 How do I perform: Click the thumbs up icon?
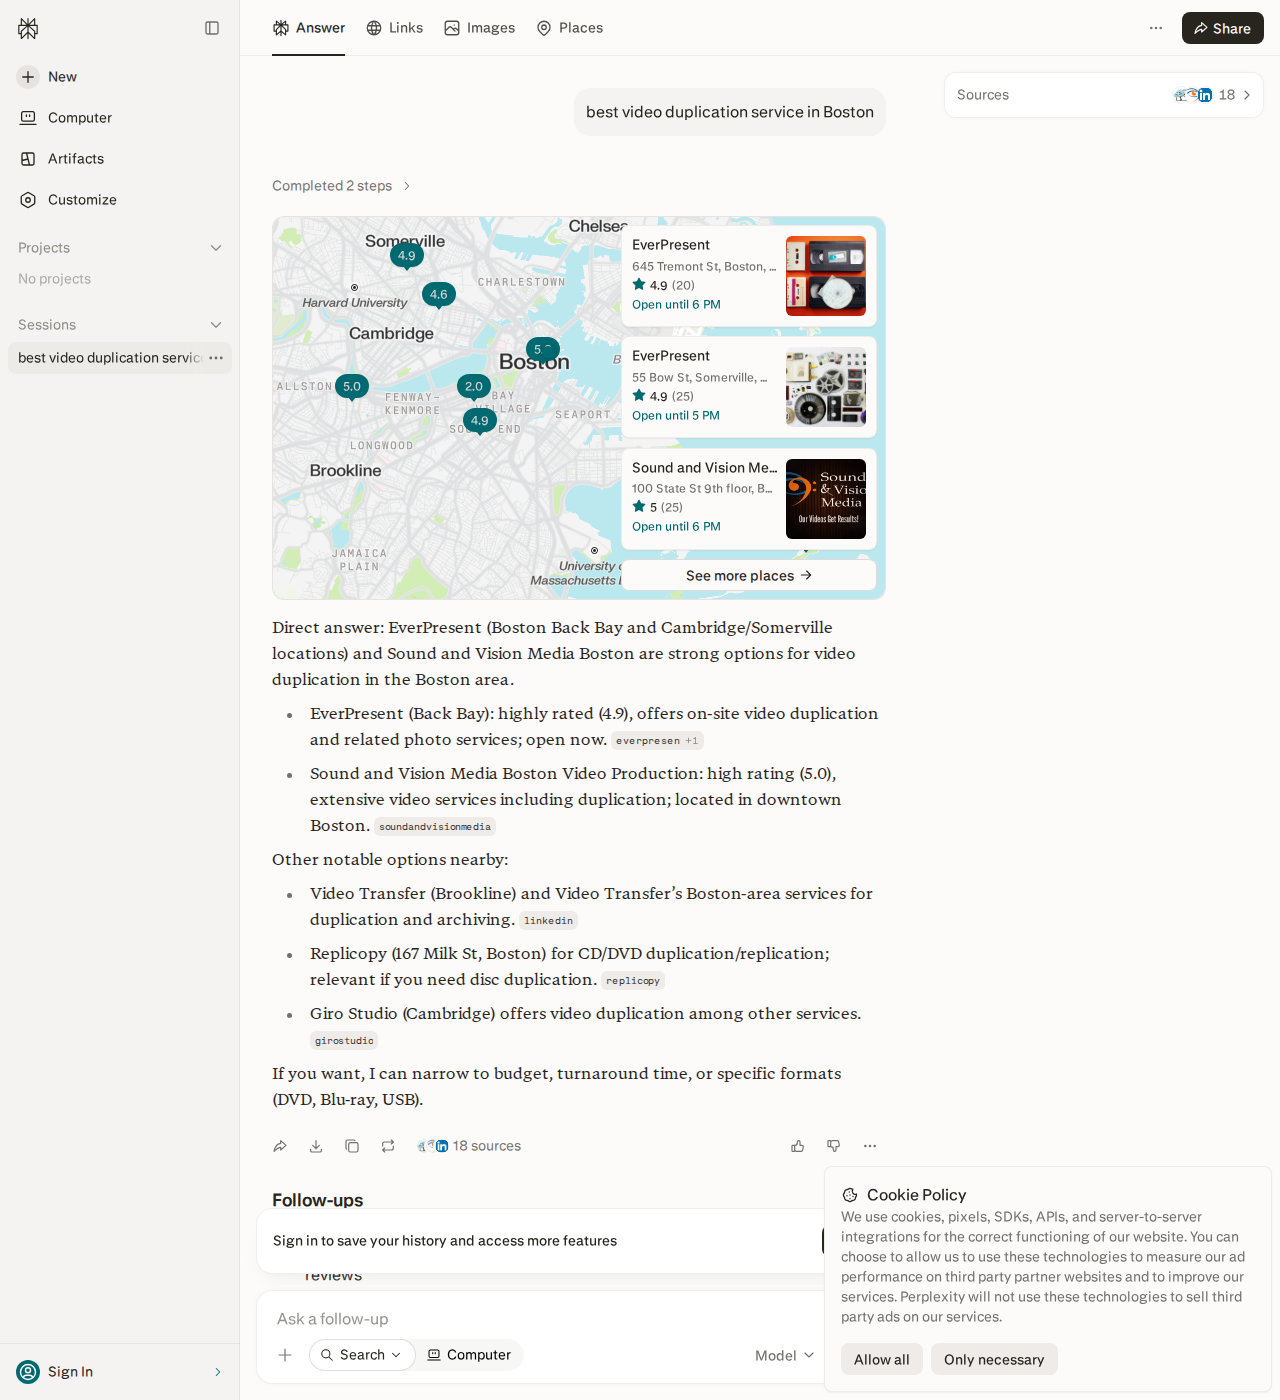click(798, 1146)
